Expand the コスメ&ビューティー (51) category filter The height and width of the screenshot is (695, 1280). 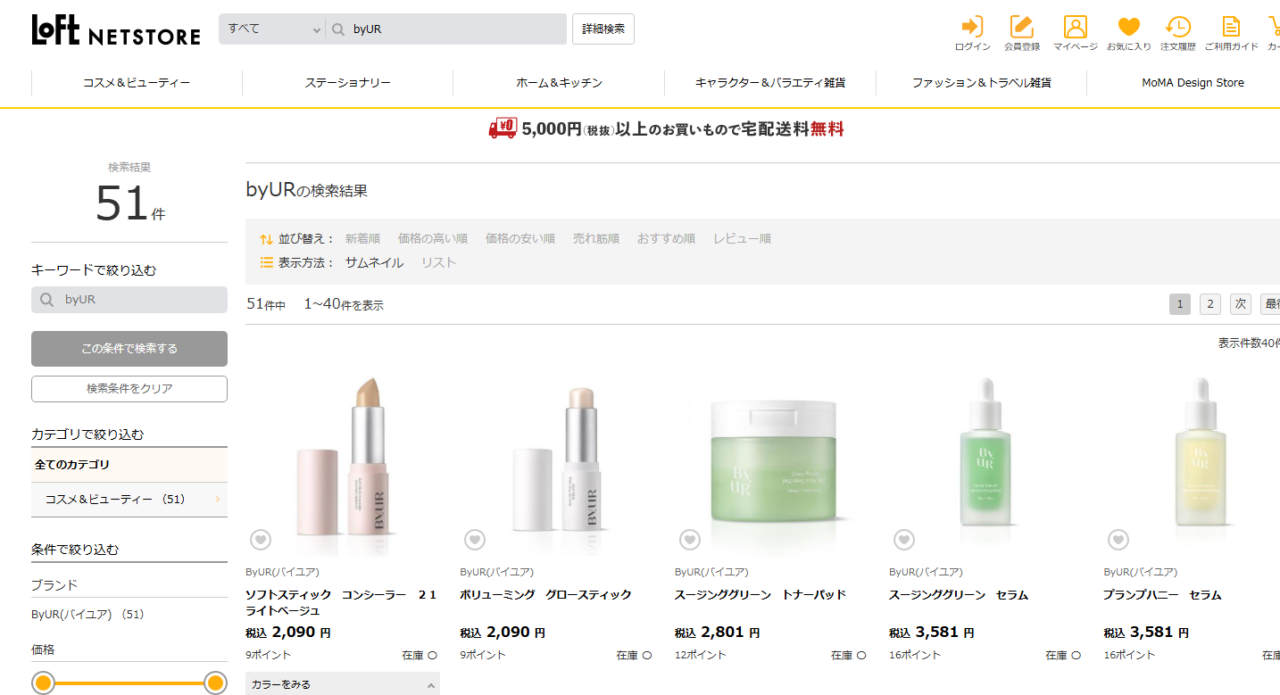click(x=129, y=499)
